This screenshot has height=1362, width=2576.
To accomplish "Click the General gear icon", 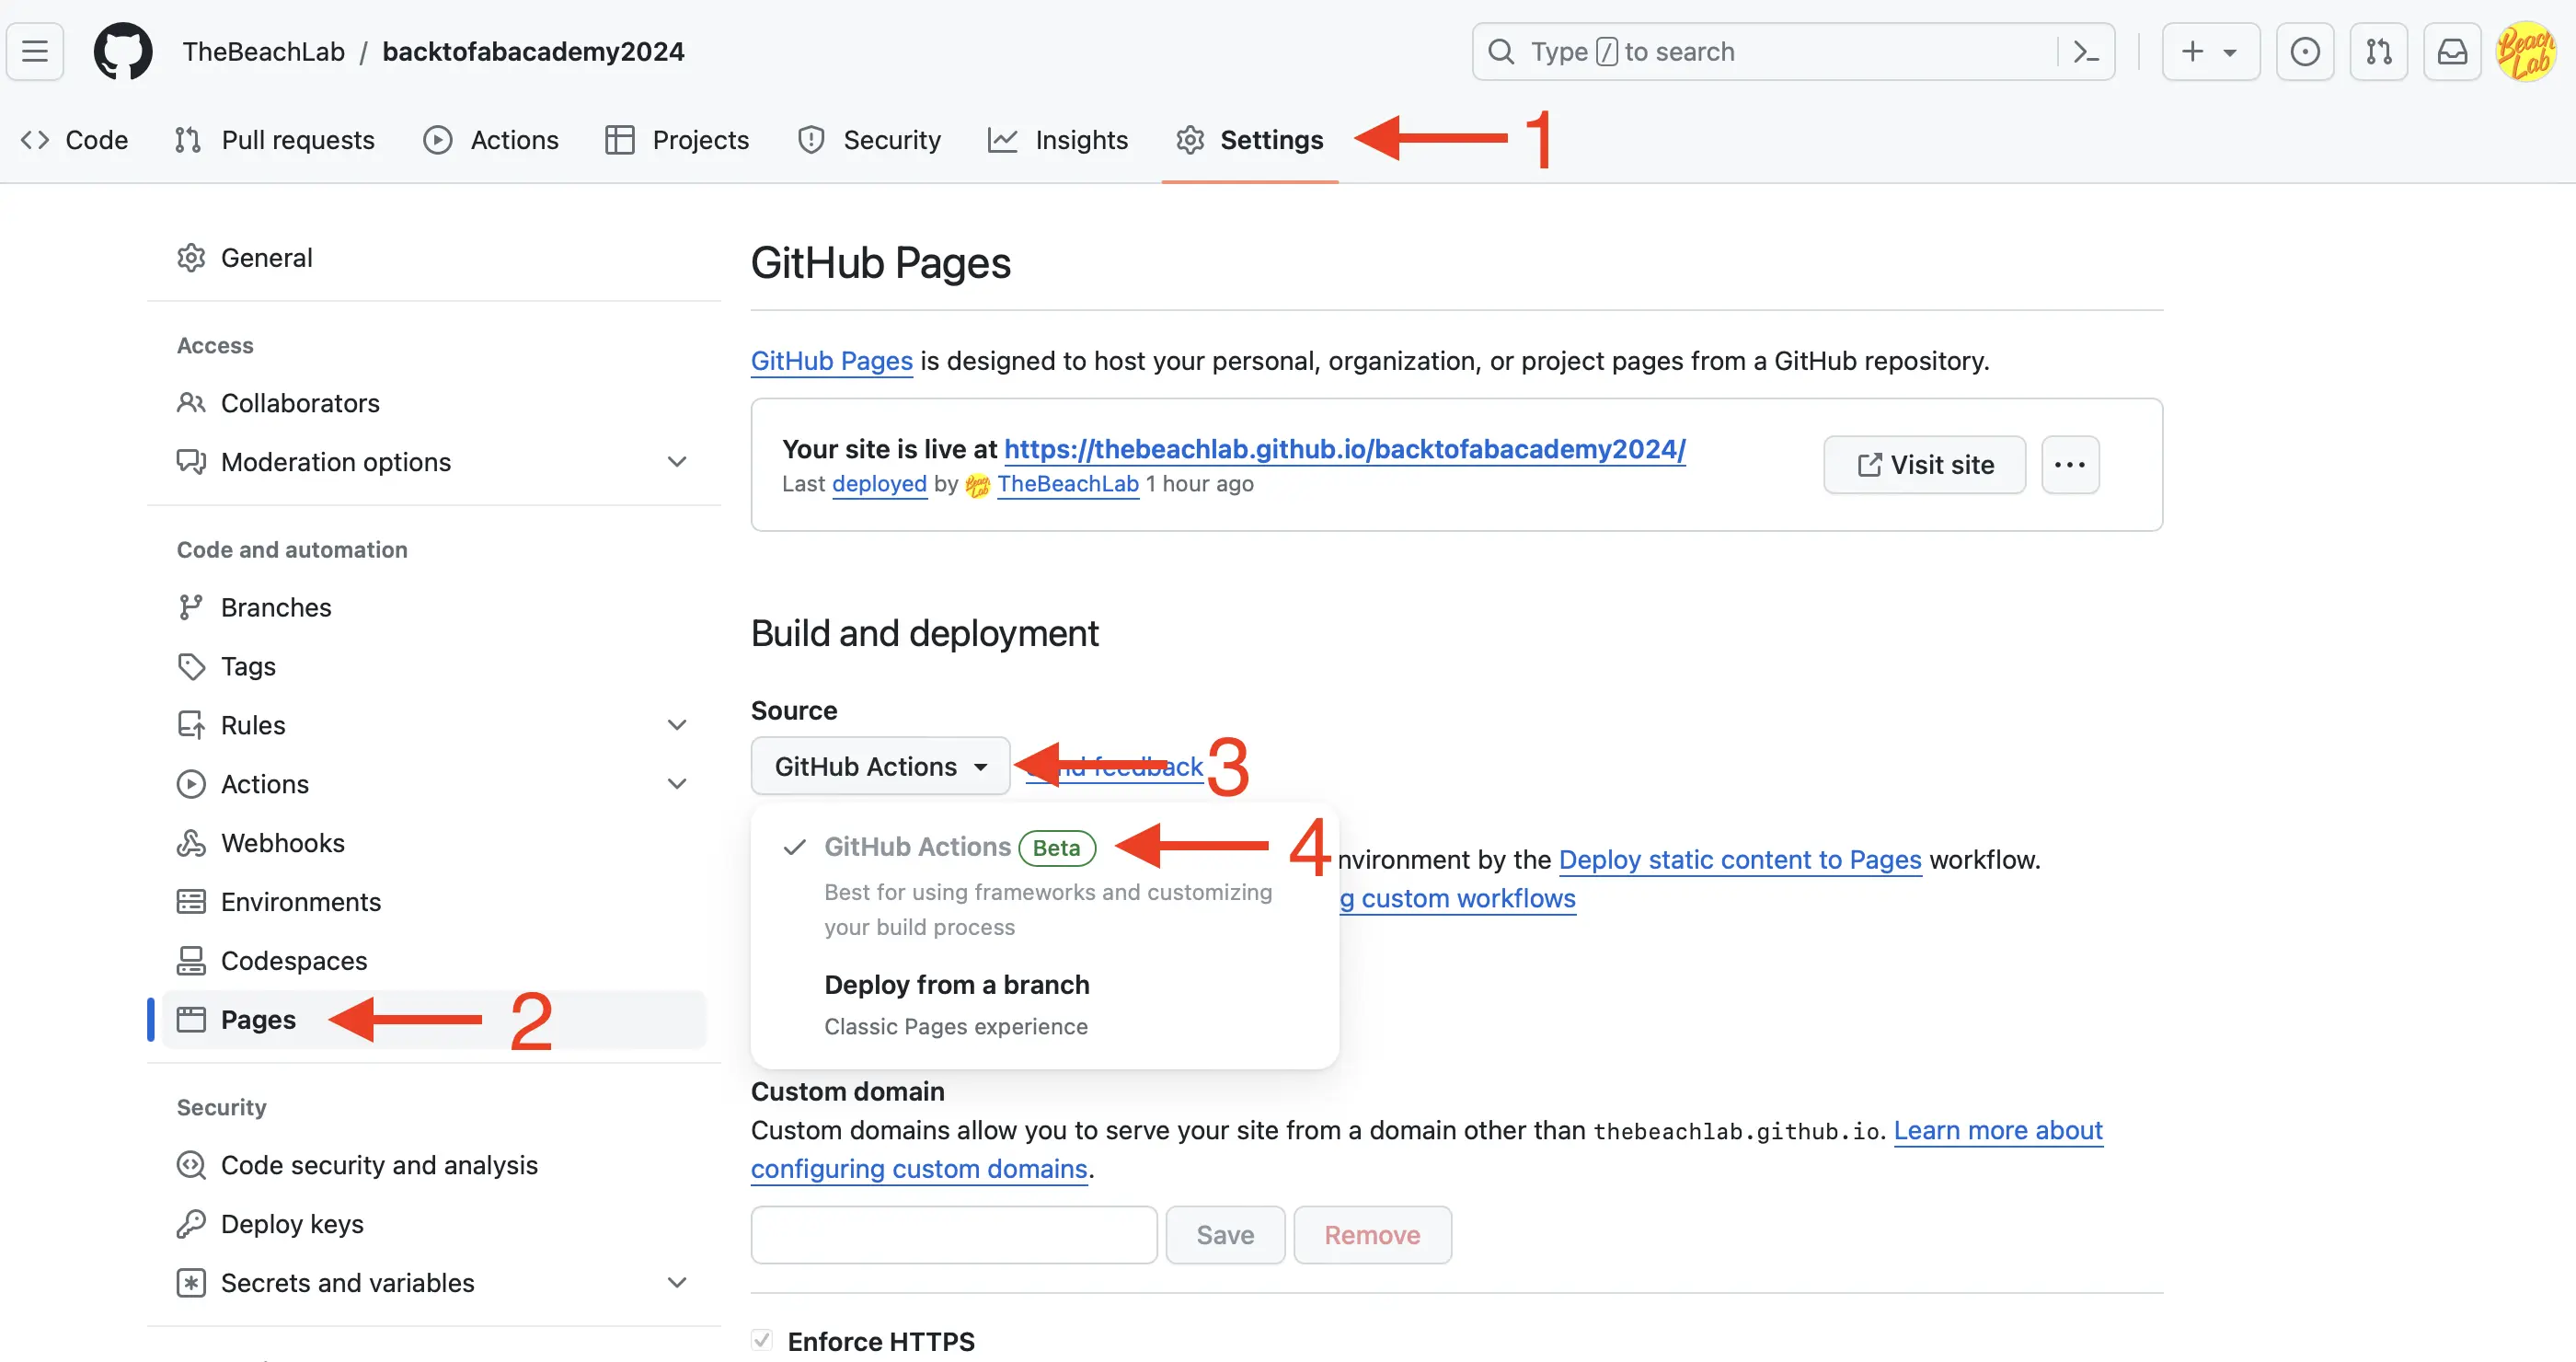I will point(191,258).
